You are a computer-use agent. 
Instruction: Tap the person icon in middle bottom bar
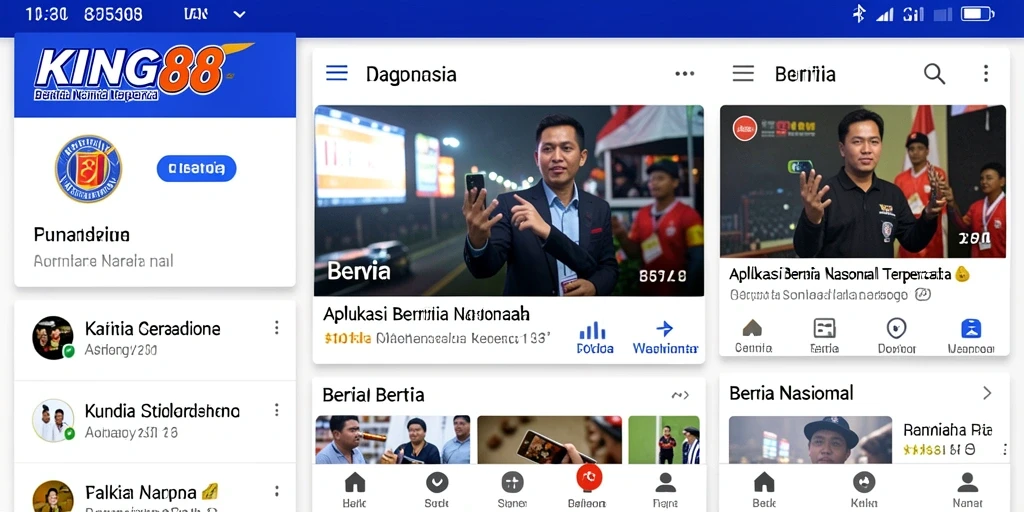coord(665,483)
